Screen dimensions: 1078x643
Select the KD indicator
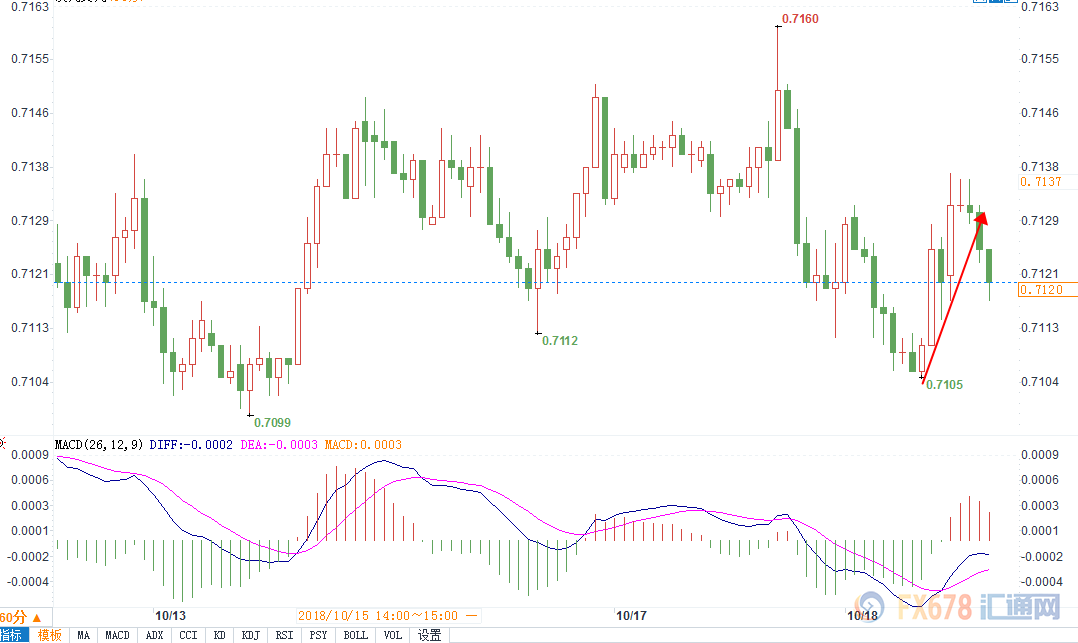[x=219, y=635]
